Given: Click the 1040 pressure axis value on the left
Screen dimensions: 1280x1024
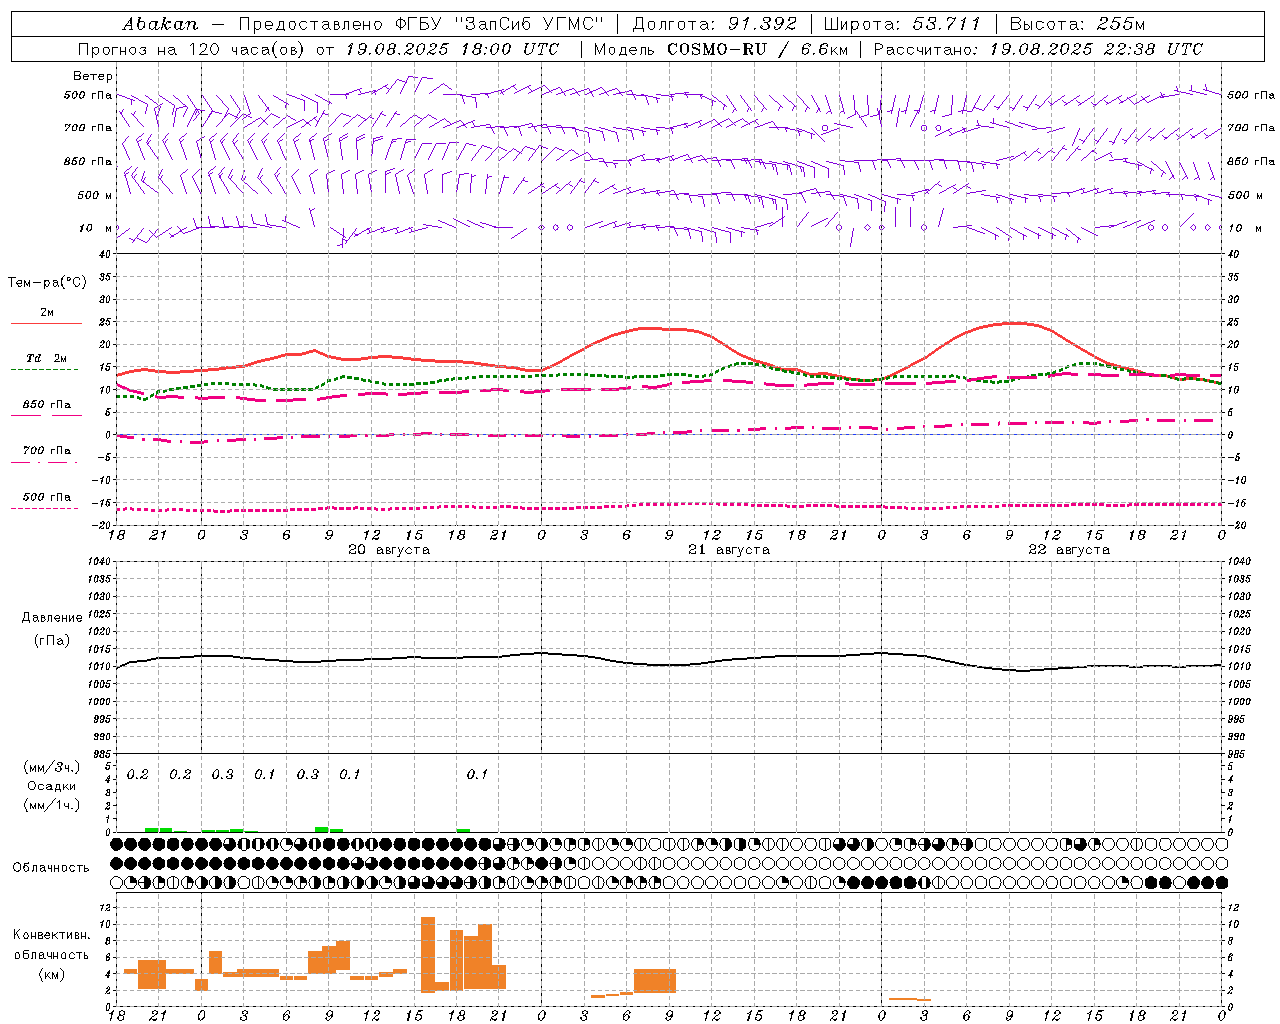Looking at the screenshot, I should pyautogui.click(x=98, y=561).
